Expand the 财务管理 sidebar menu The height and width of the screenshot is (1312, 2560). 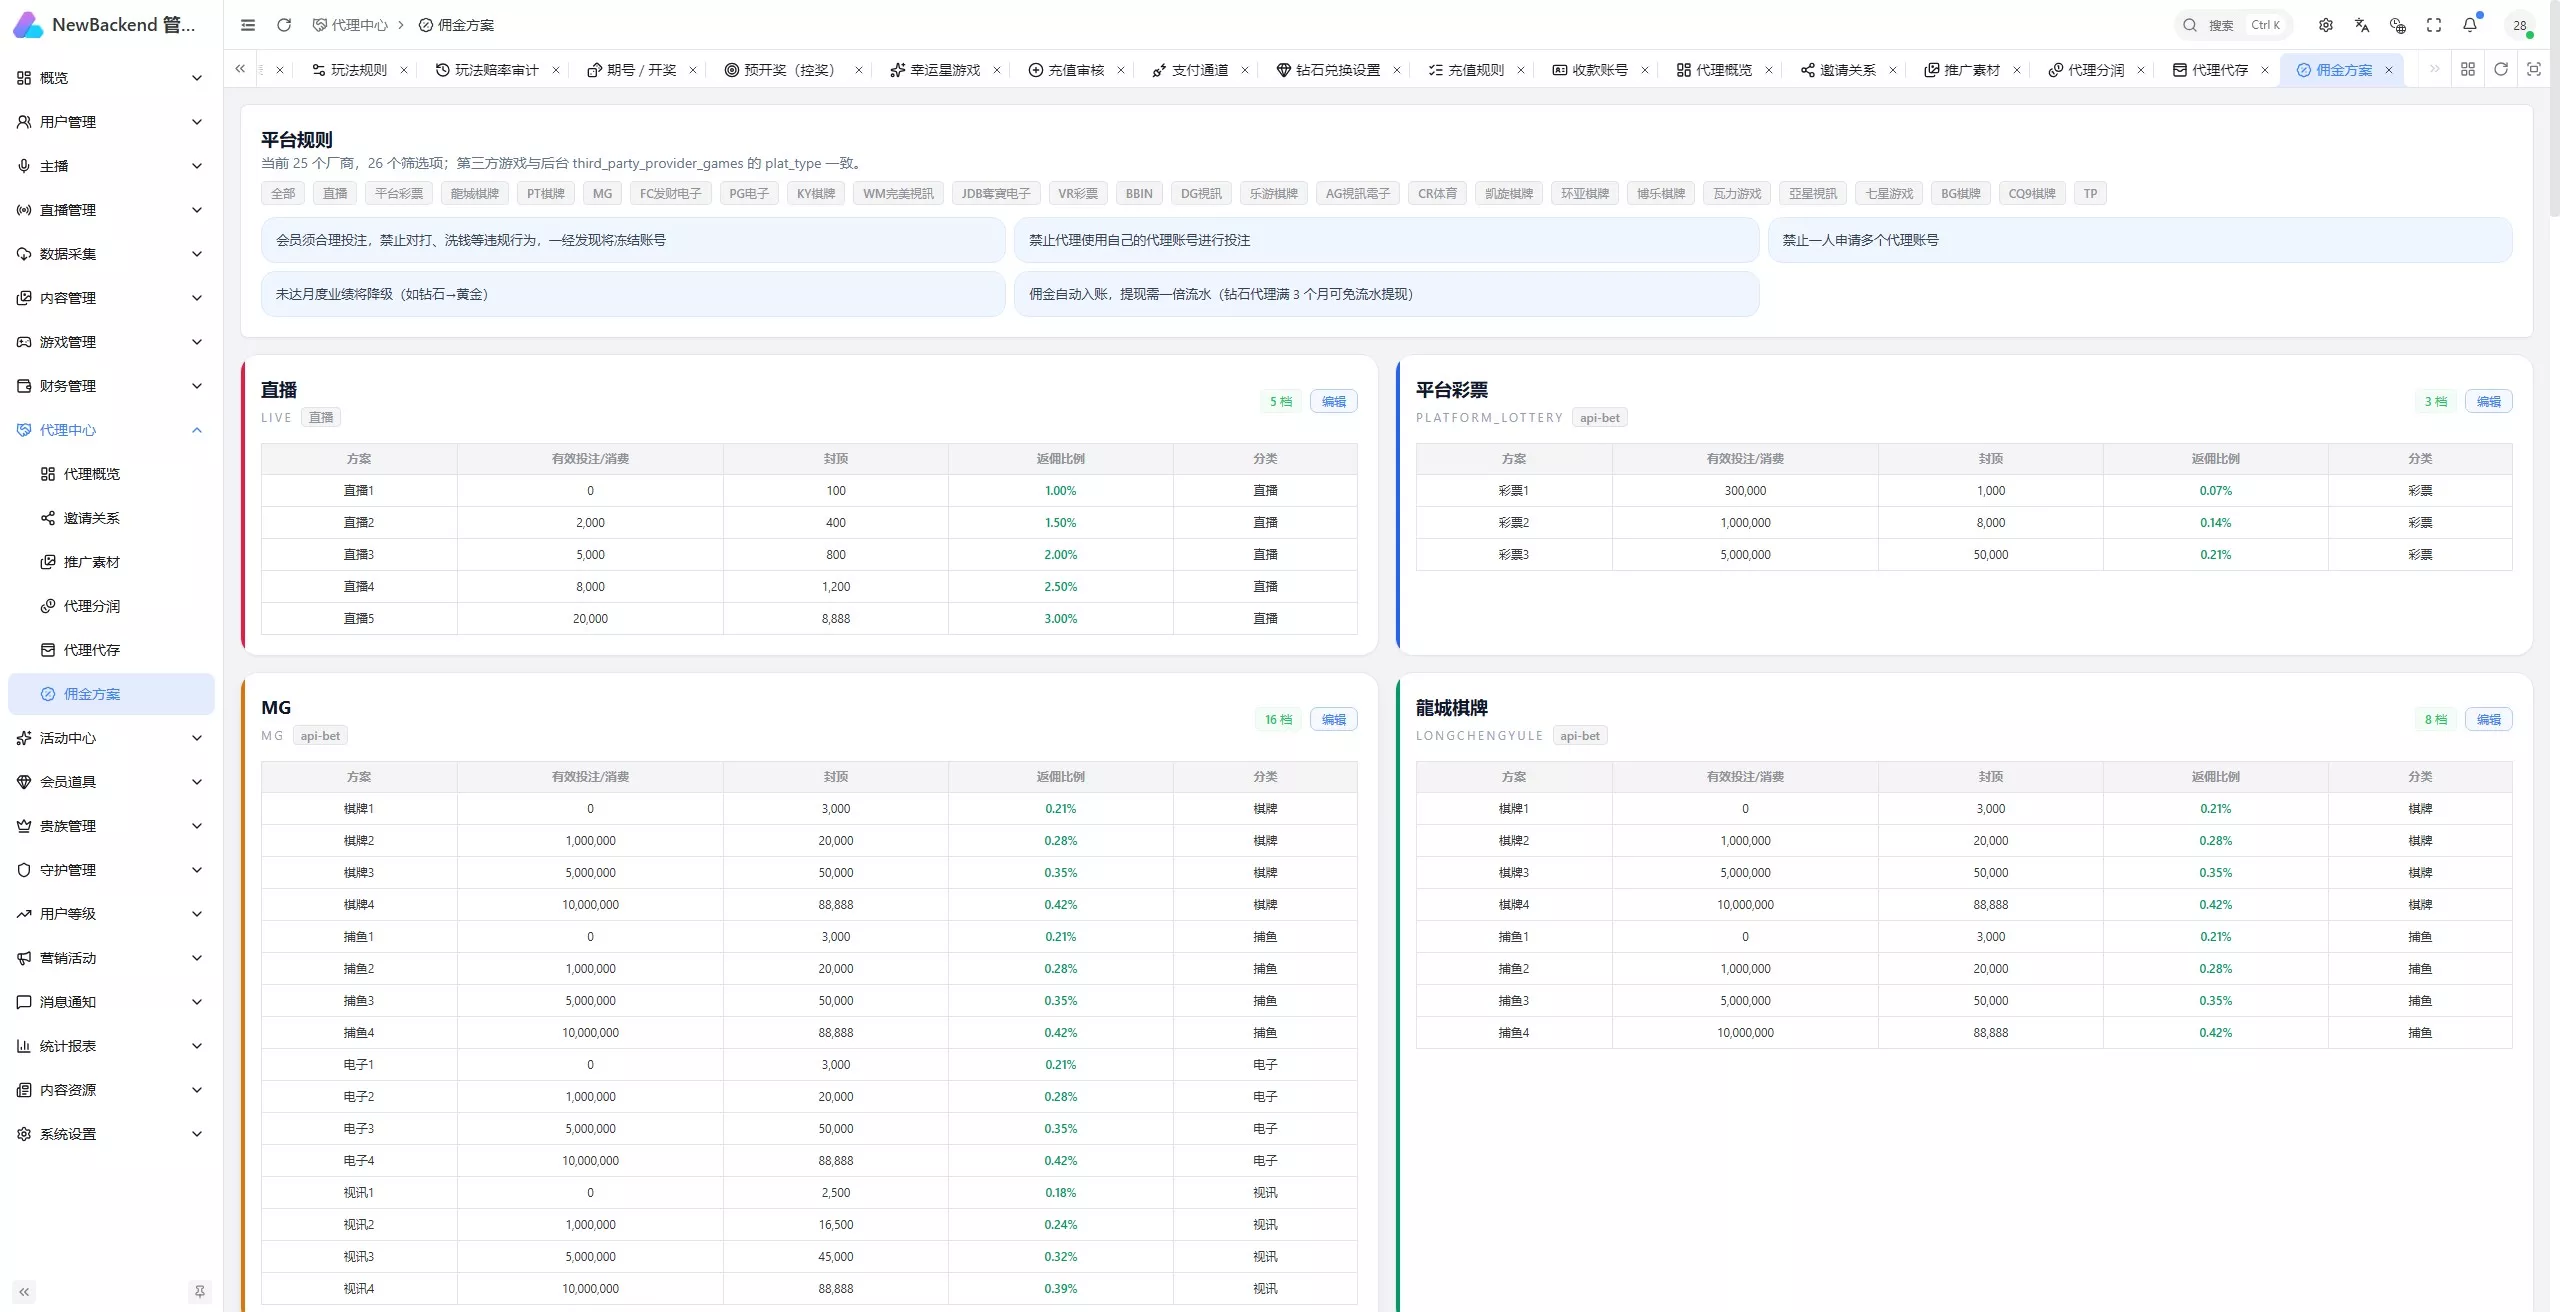pyautogui.click(x=110, y=386)
